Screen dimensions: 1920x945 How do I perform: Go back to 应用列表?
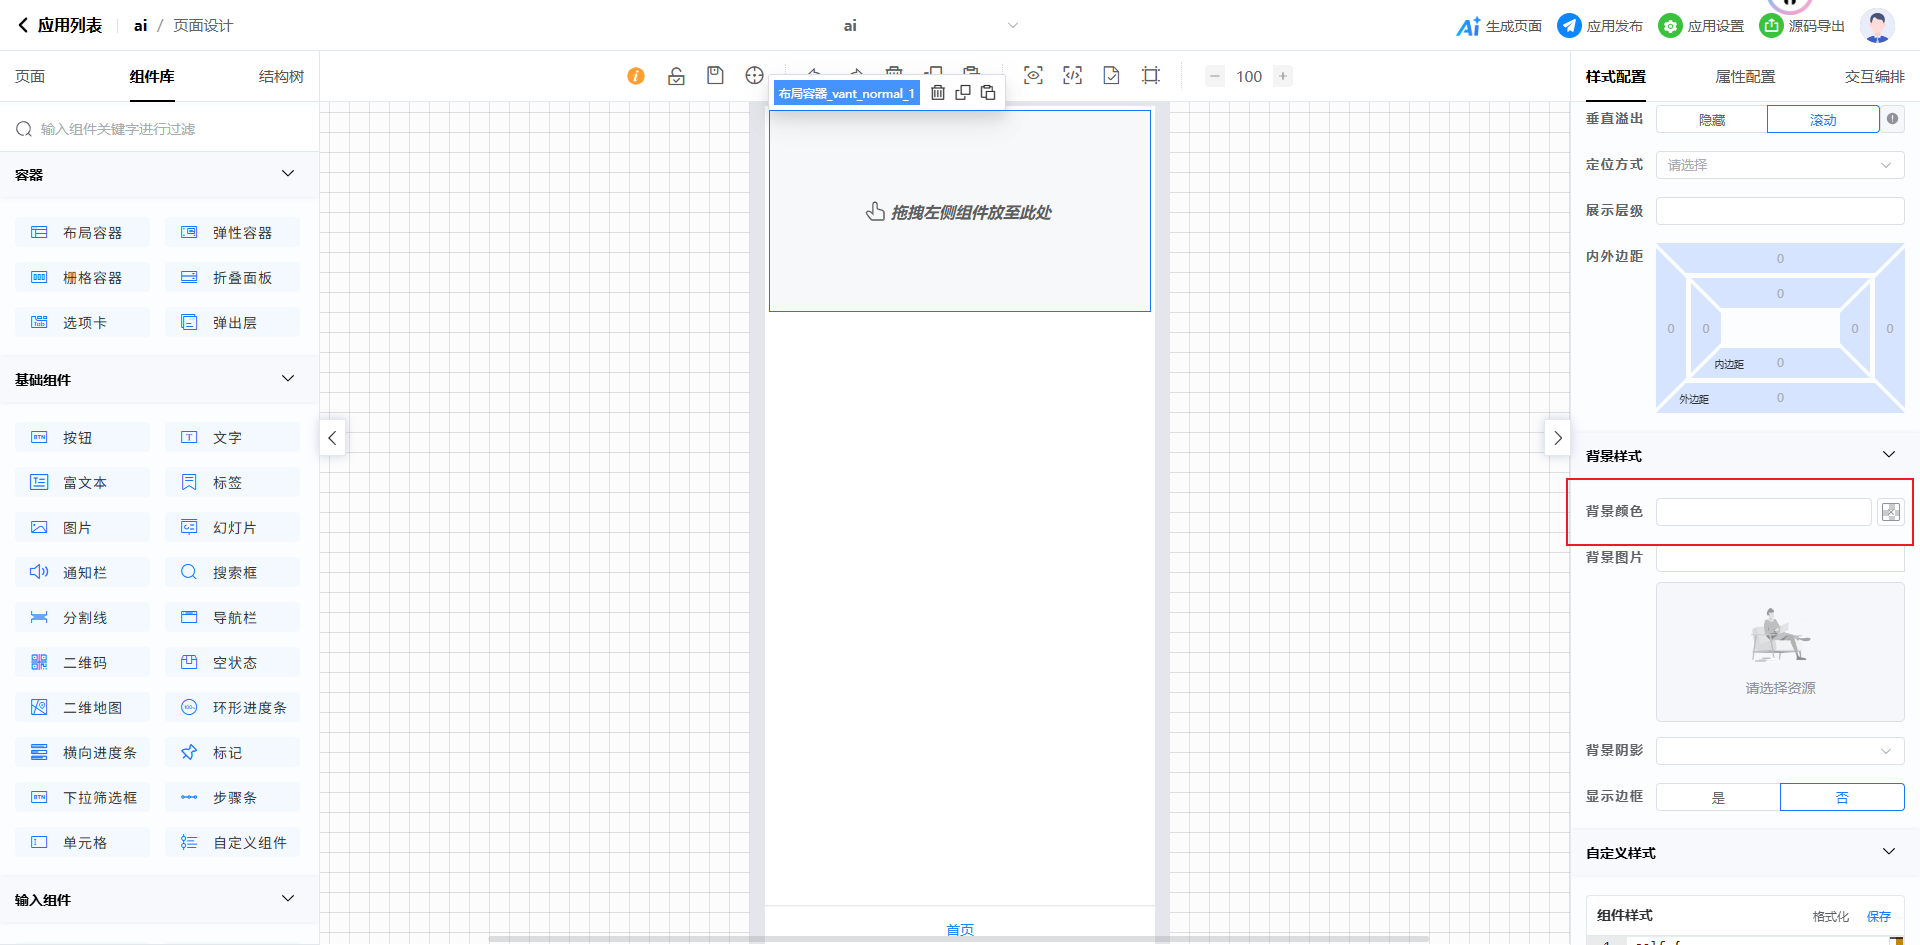(60, 26)
